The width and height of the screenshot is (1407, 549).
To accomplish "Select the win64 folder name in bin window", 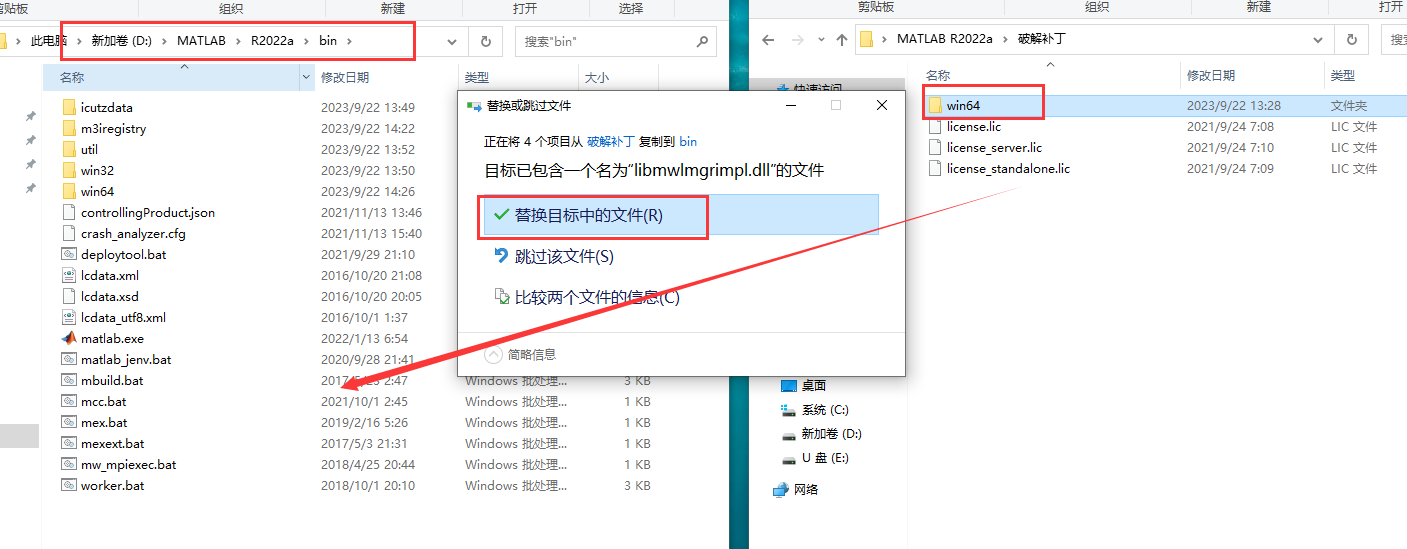I will tap(97, 191).
